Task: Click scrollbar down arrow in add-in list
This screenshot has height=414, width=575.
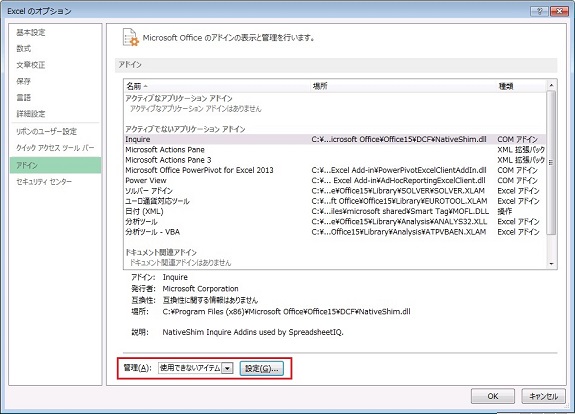Action: [x=551, y=264]
